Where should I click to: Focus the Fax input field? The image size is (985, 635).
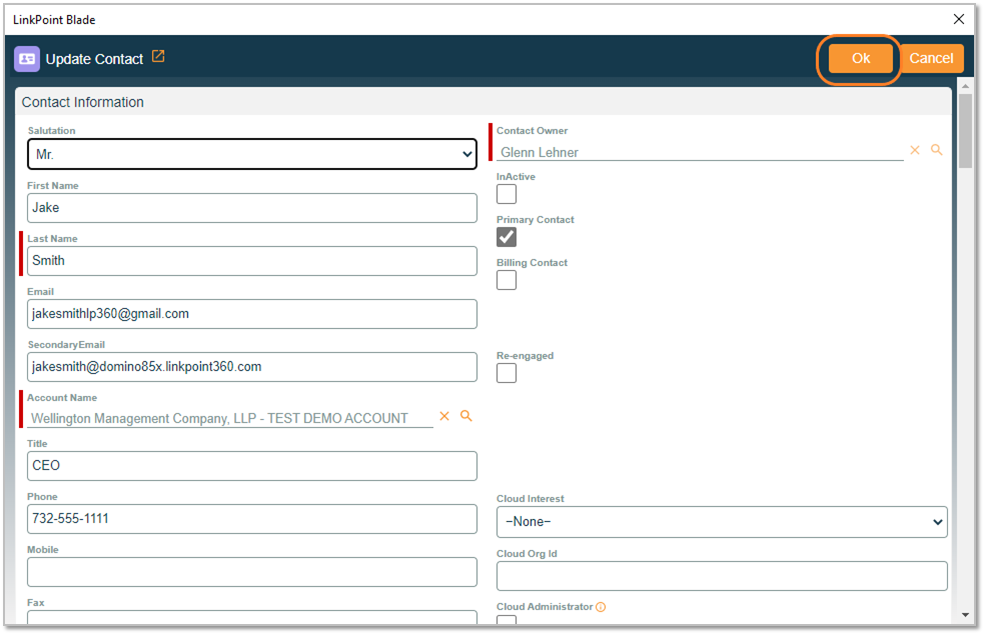(x=252, y=618)
